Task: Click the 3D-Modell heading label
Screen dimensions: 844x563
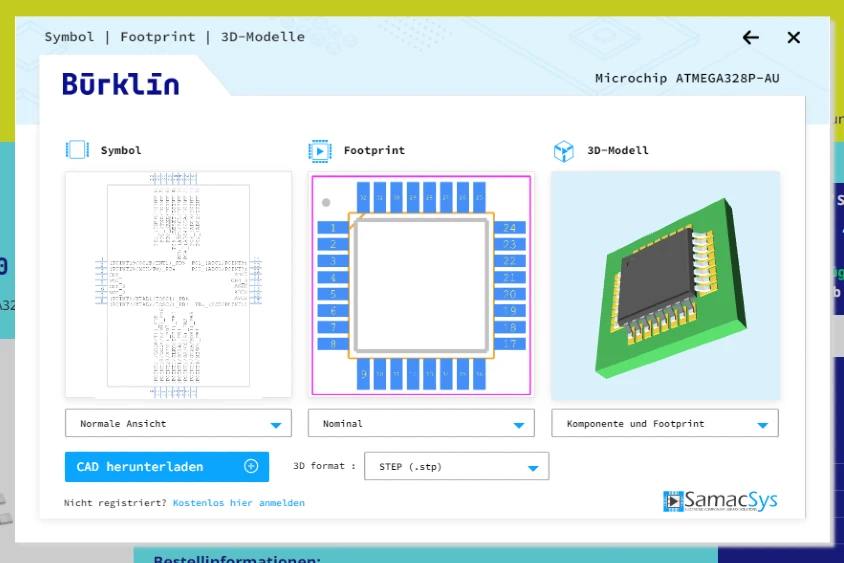Action: click(x=618, y=151)
